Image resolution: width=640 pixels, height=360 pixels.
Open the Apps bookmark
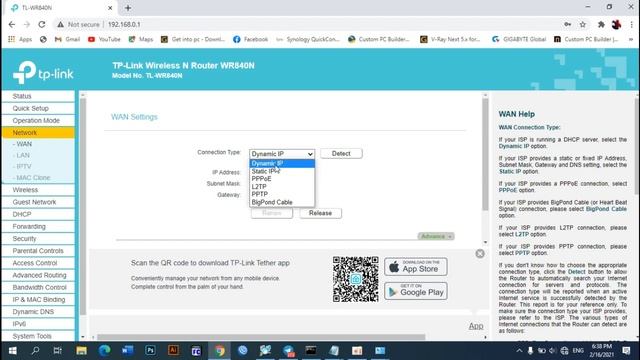click(x=20, y=39)
